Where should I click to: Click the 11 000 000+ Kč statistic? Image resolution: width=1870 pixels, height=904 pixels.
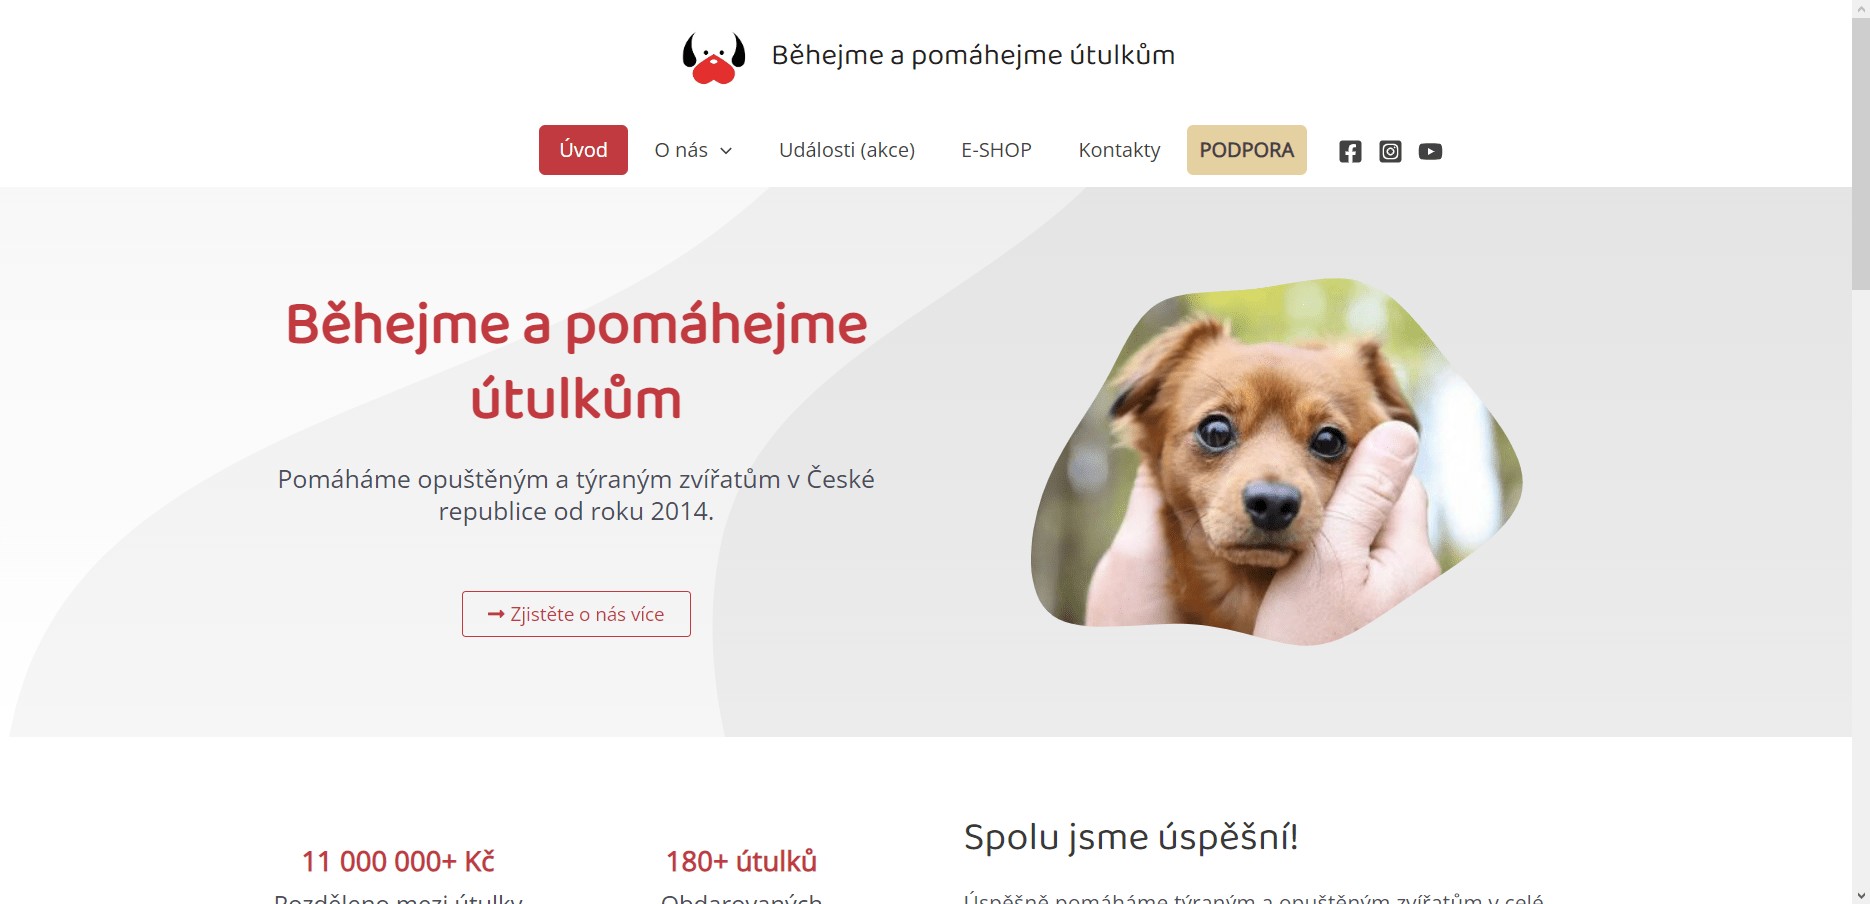398,861
